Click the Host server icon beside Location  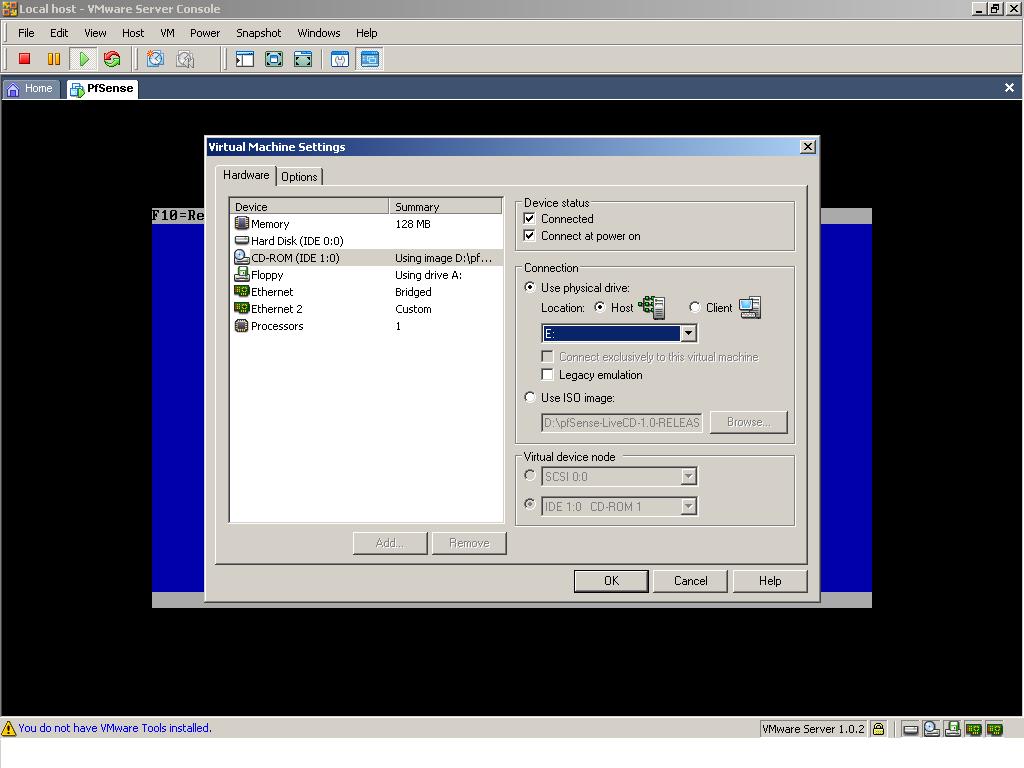coord(652,308)
